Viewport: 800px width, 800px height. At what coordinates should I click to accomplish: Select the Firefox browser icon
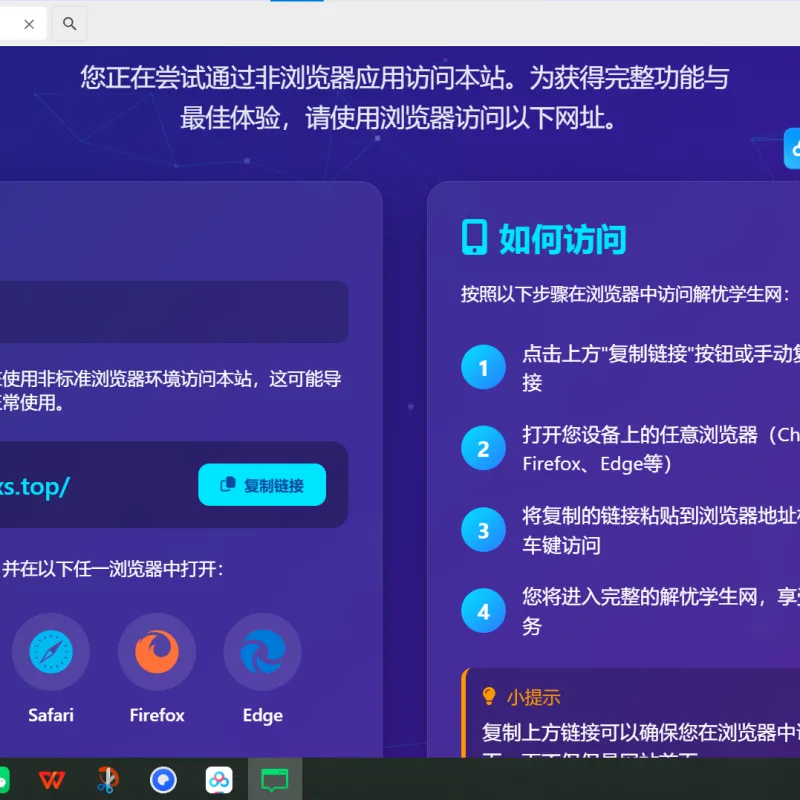(157, 652)
